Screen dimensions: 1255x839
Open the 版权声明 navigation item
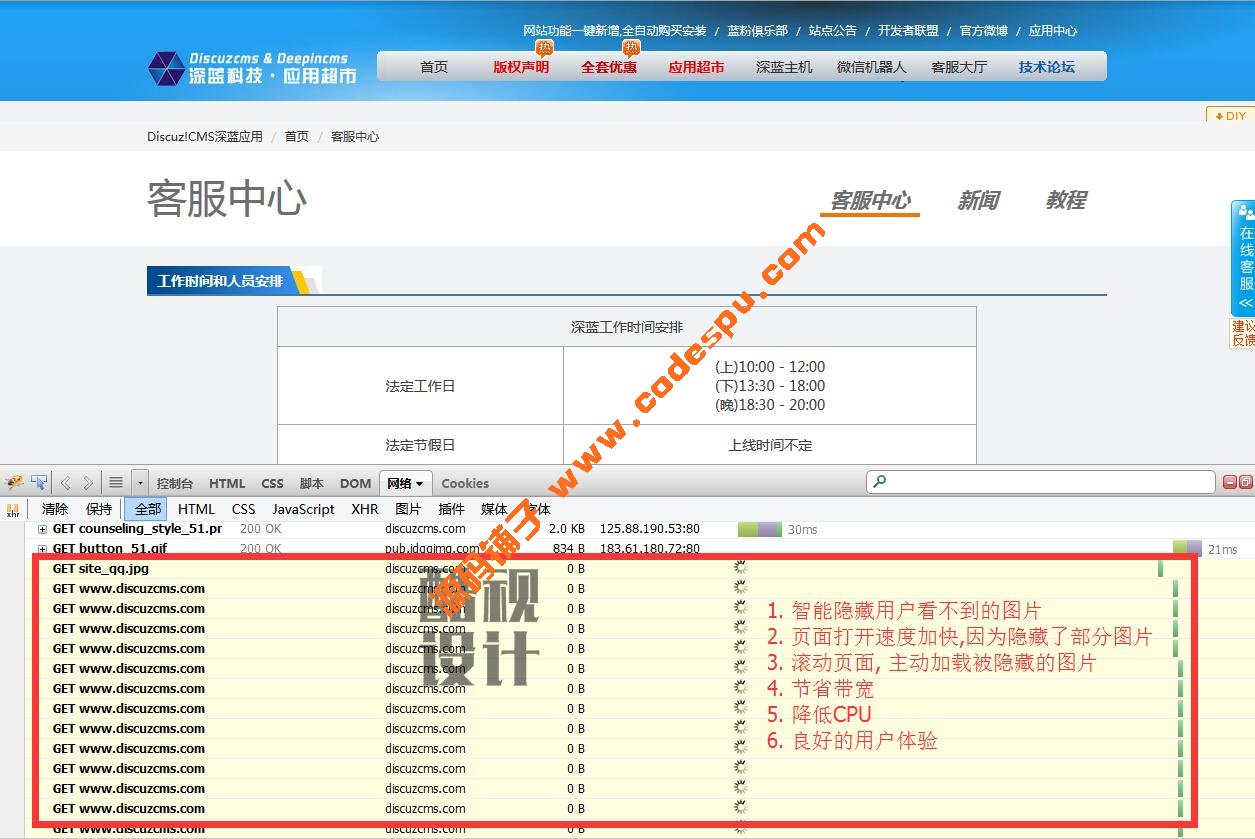pyautogui.click(x=521, y=67)
